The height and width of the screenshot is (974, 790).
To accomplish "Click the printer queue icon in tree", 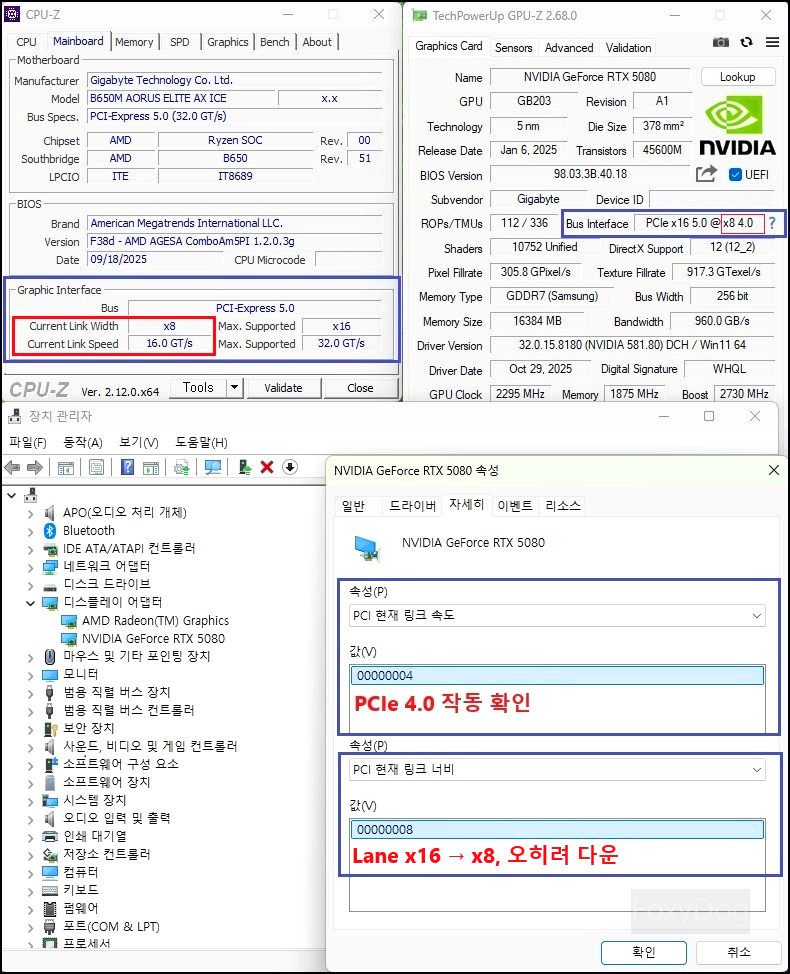I will [x=50, y=836].
